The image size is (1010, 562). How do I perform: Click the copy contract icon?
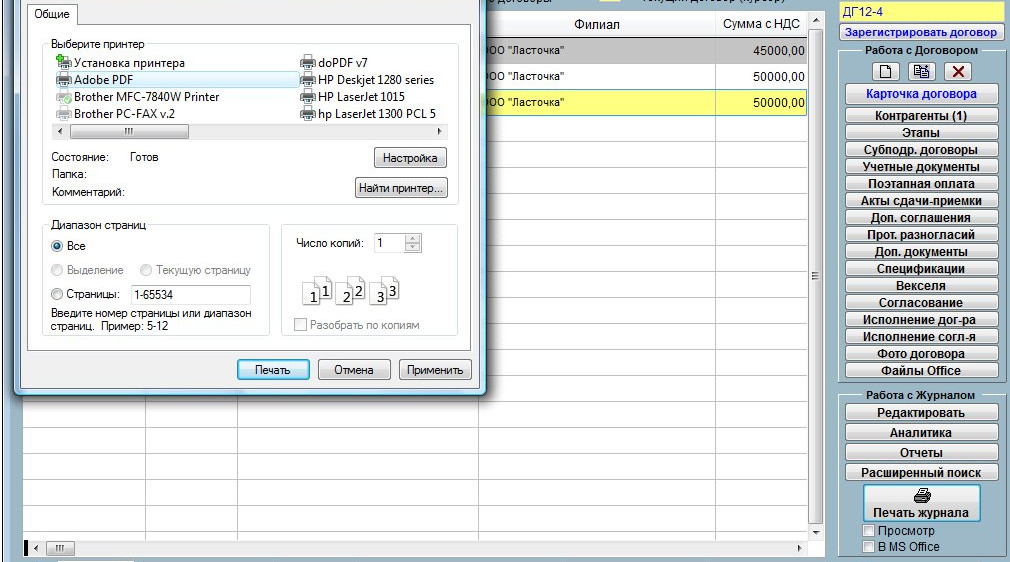[921, 72]
